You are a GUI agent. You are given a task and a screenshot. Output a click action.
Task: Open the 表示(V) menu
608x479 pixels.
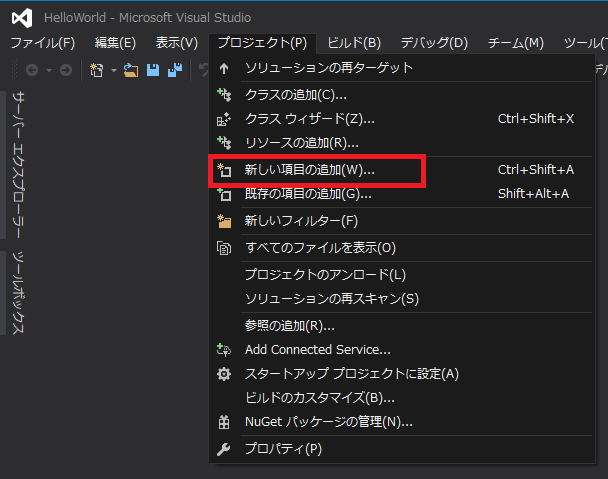(x=176, y=43)
